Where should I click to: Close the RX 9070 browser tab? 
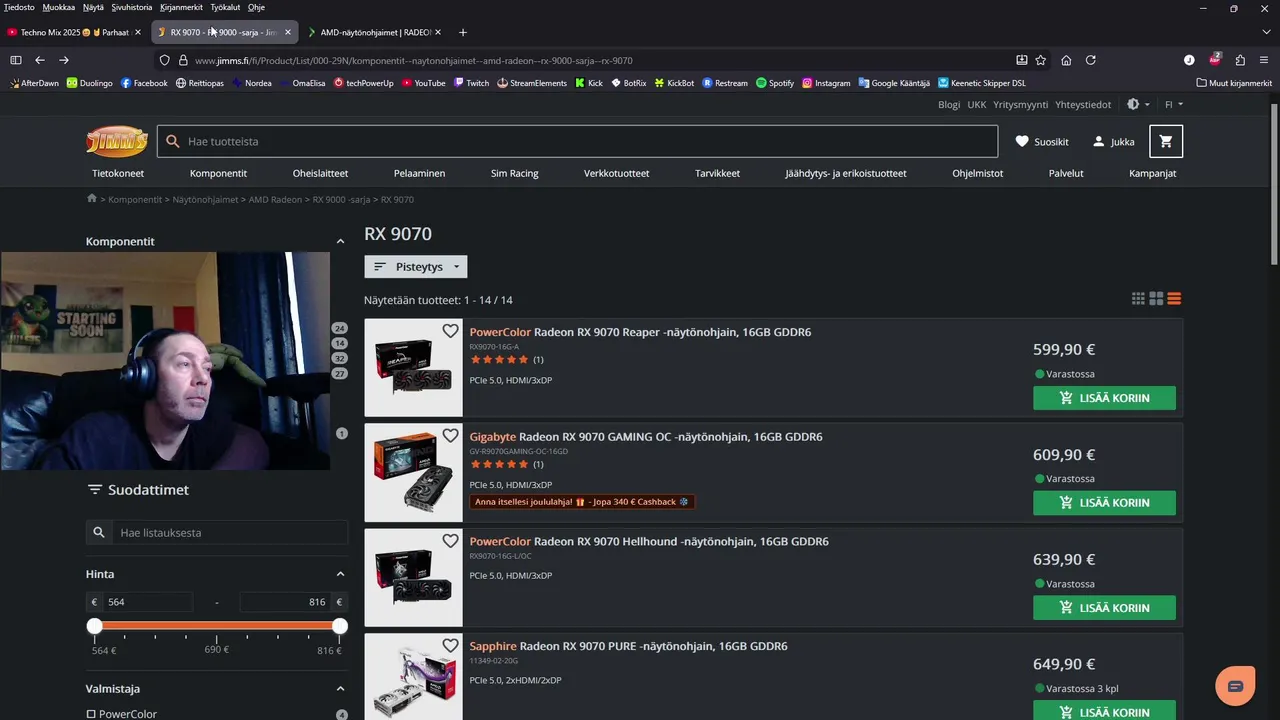click(288, 32)
